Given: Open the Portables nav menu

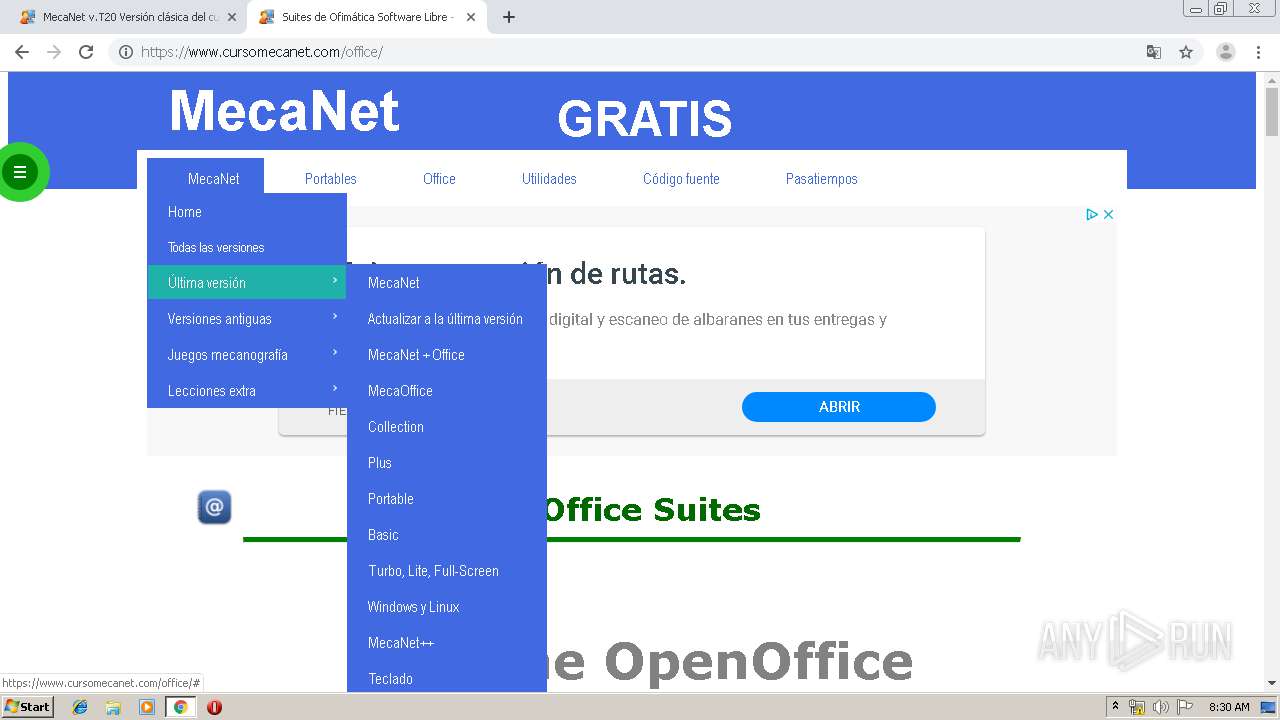Looking at the screenshot, I should pos(331,179).
